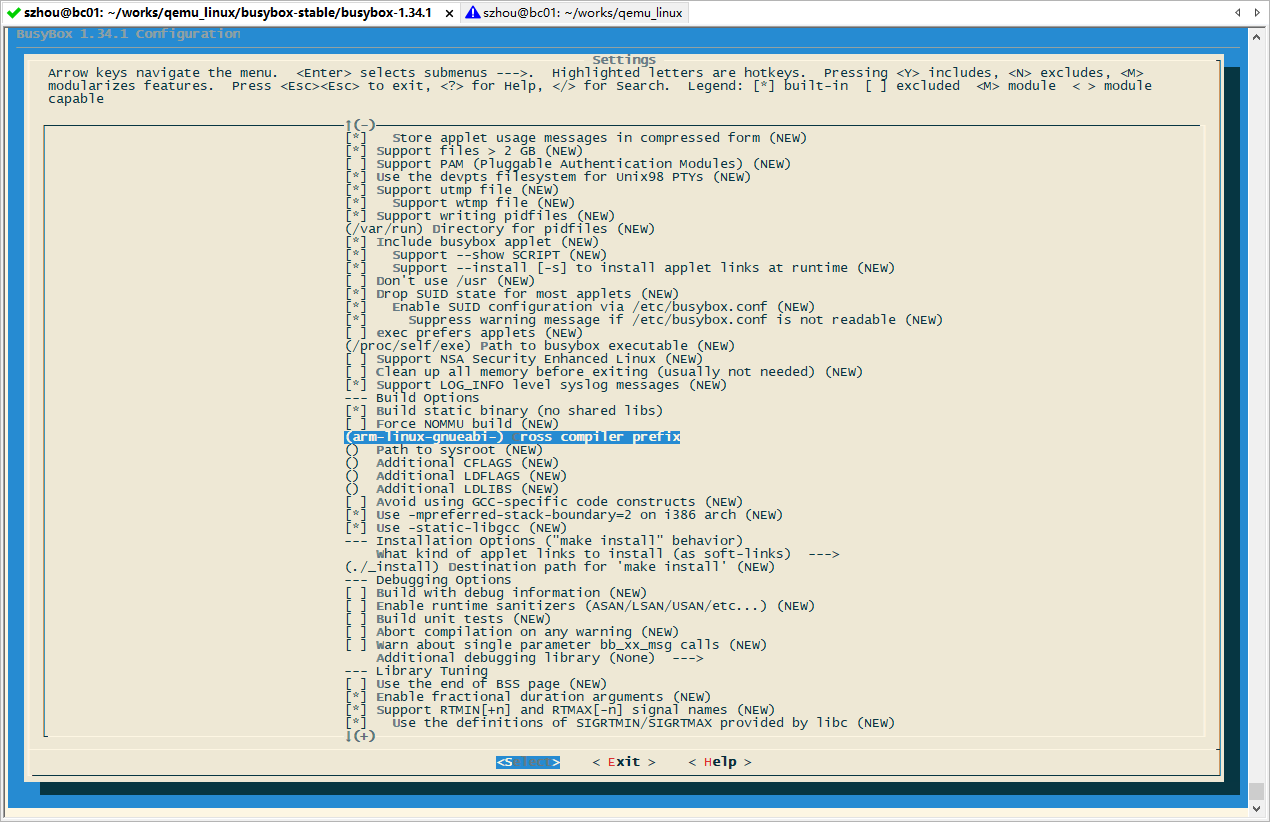The image size is (1270, 822).
Task: Enable Build with debug information
Action: pos(495,593)
